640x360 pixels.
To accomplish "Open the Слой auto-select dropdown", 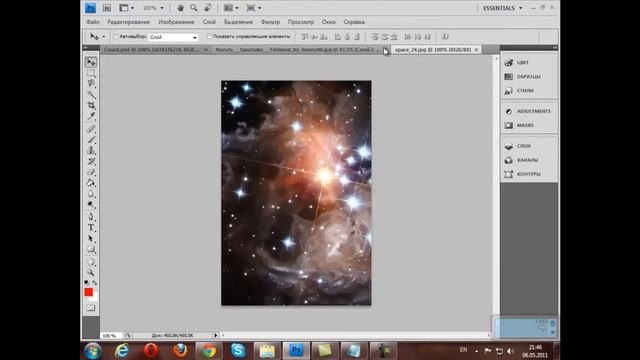I will point(173,37).
